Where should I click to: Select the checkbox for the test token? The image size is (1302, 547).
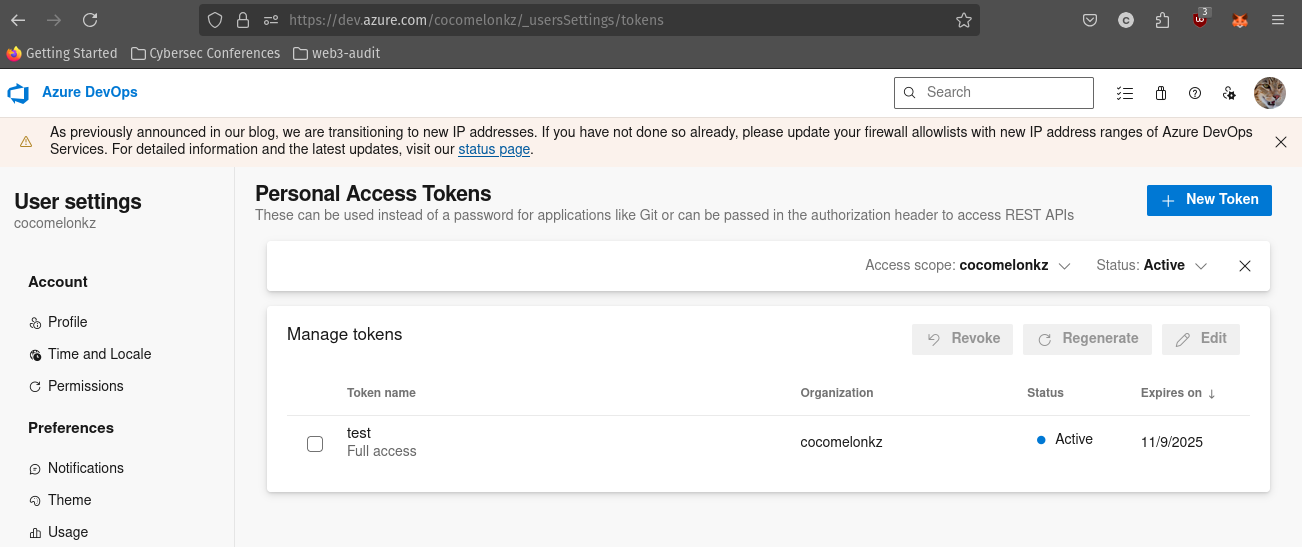point(315,444)
